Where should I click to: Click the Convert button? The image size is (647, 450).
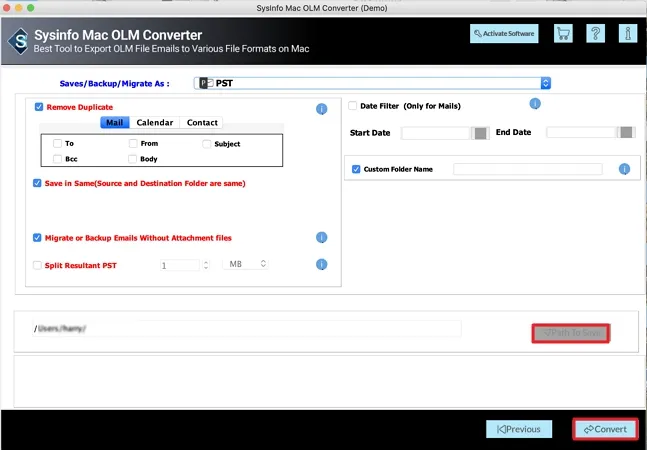coord(605,429)
